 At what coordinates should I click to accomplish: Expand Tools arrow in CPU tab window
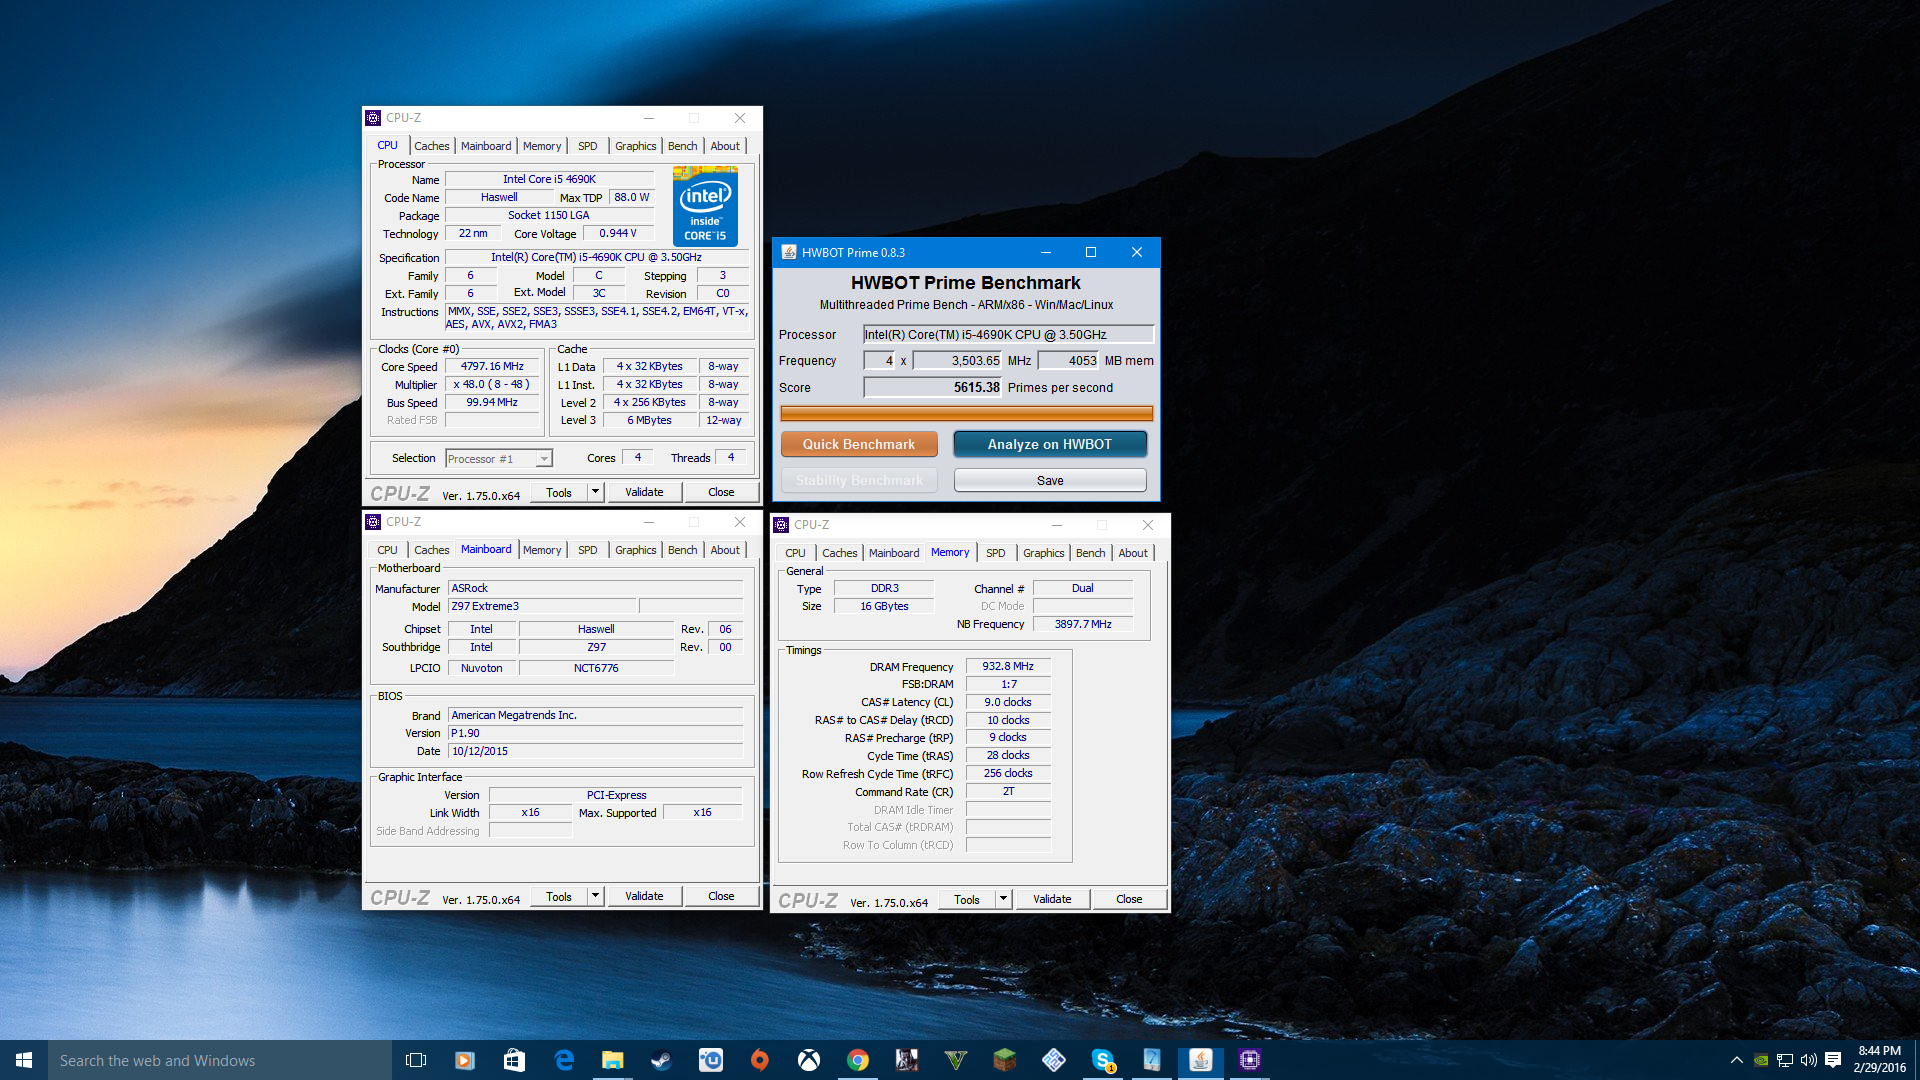595,492
